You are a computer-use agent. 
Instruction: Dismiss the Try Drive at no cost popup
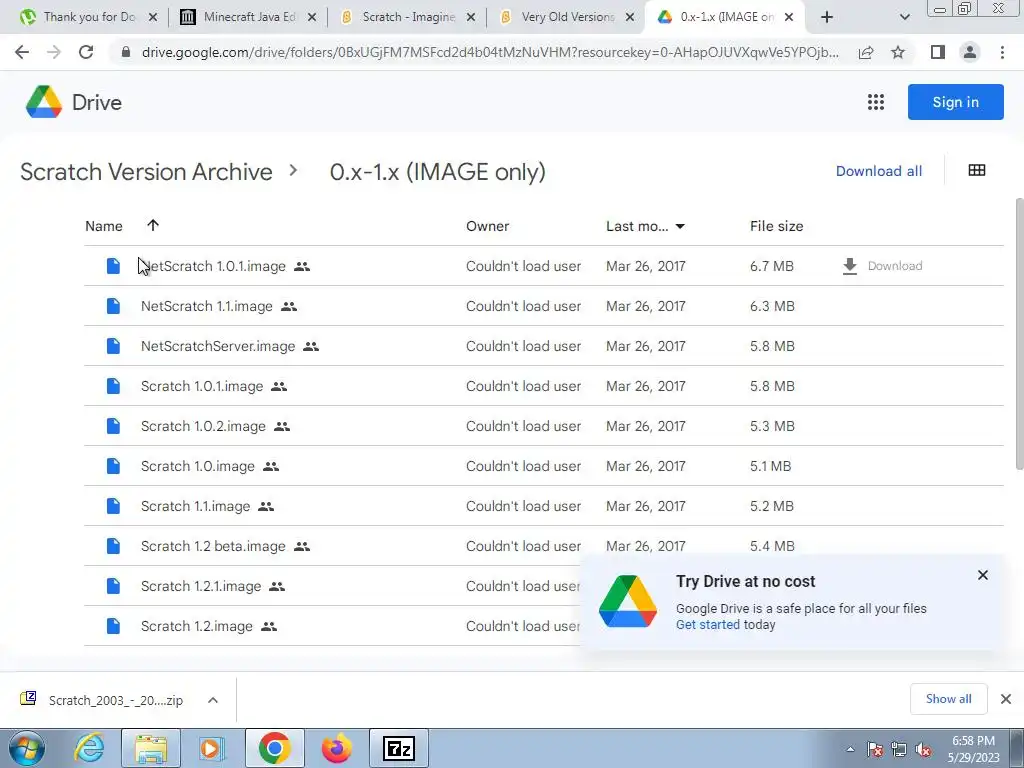(982, 575)
